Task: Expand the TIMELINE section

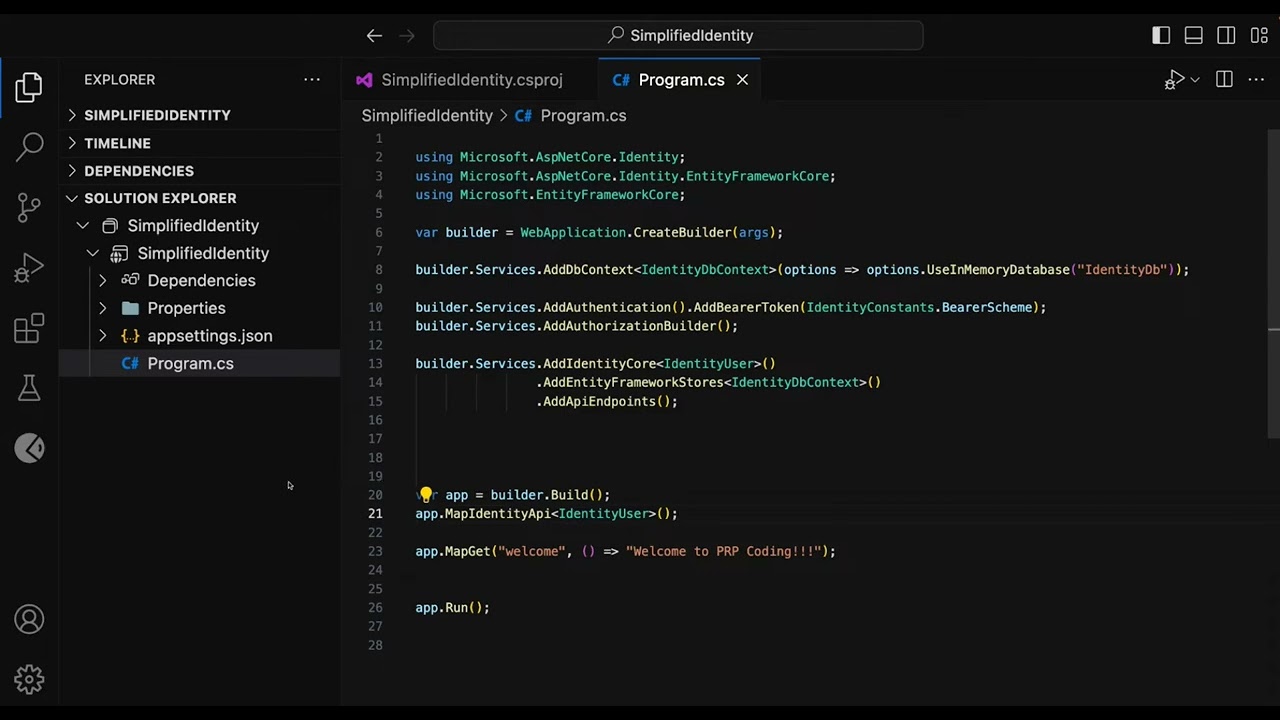Action: (200, 143)
